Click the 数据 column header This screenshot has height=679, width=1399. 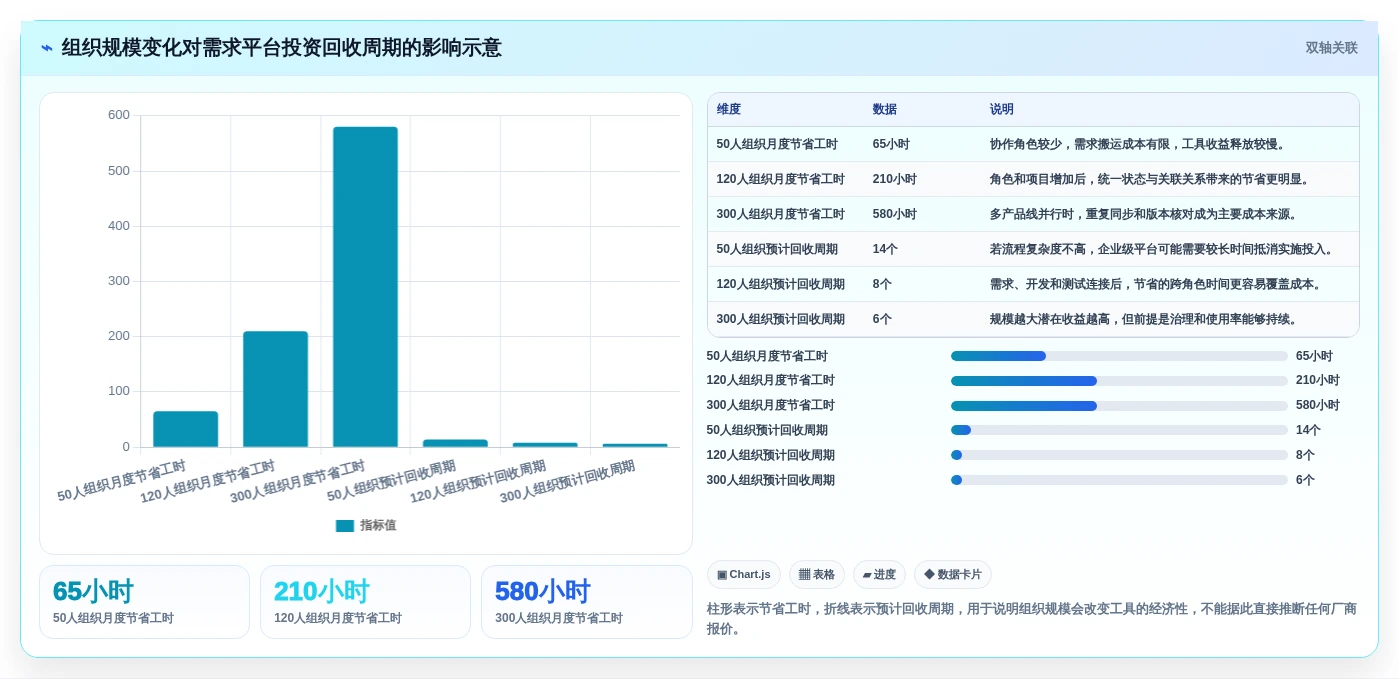click(x=885, y=110)
